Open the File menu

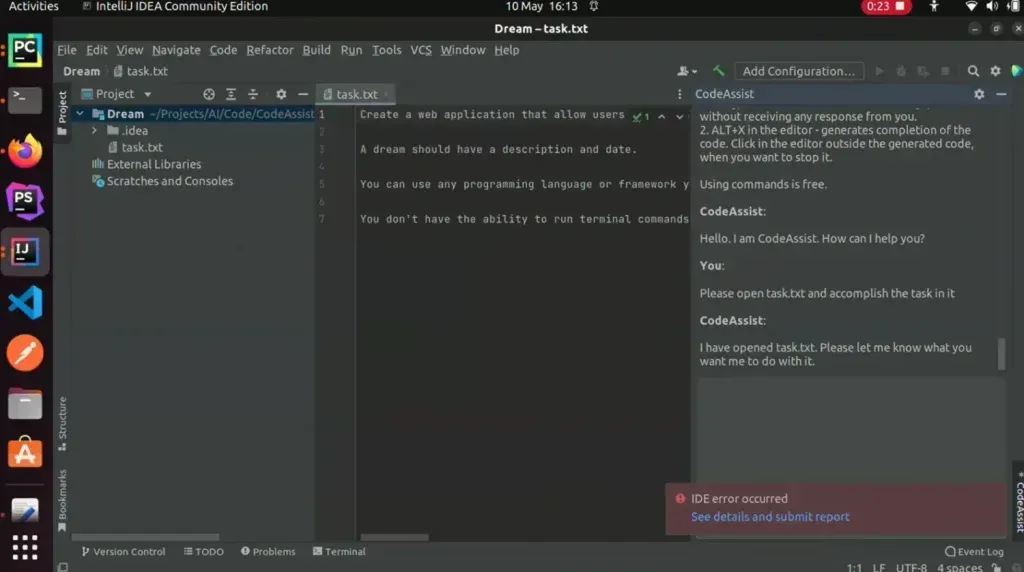point(67,50)
